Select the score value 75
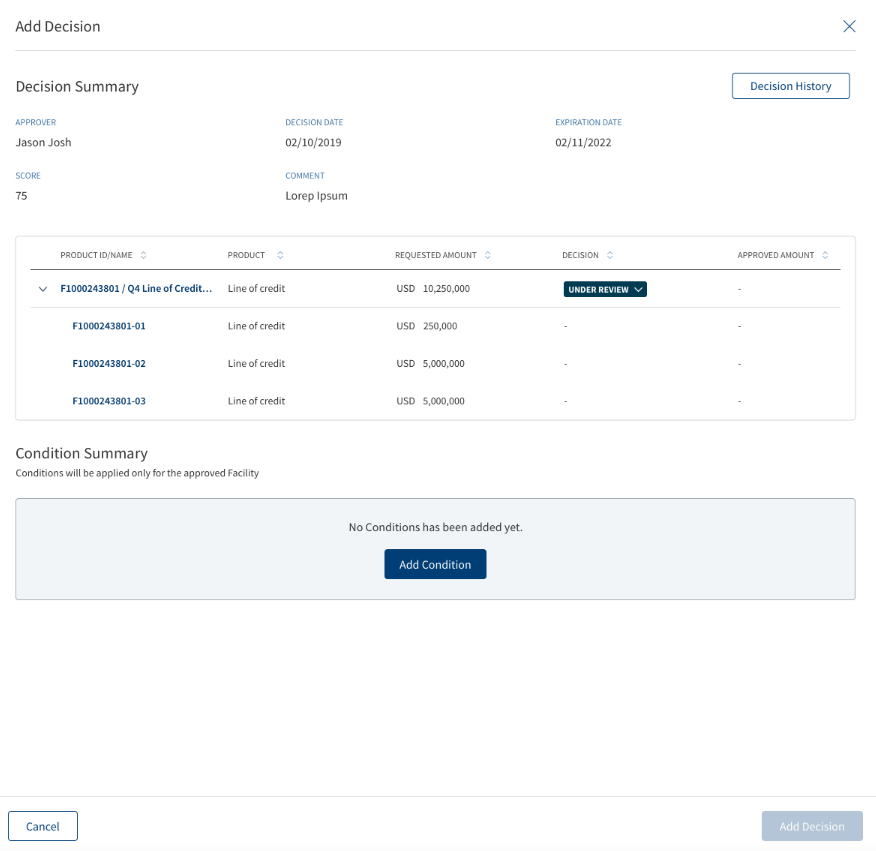The height and width of the screenshot is (851, 876). 21,196
